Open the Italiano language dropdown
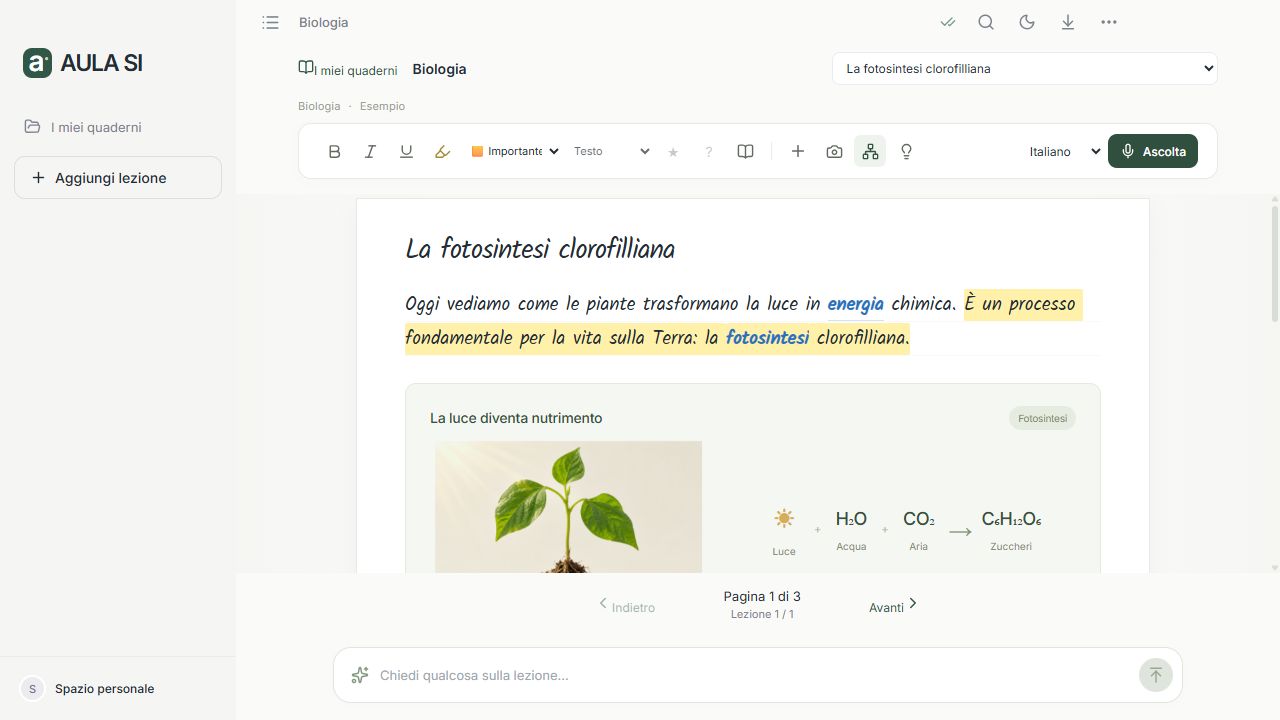The height and width of the screenshot is (720, 1280). [1064, 151]
